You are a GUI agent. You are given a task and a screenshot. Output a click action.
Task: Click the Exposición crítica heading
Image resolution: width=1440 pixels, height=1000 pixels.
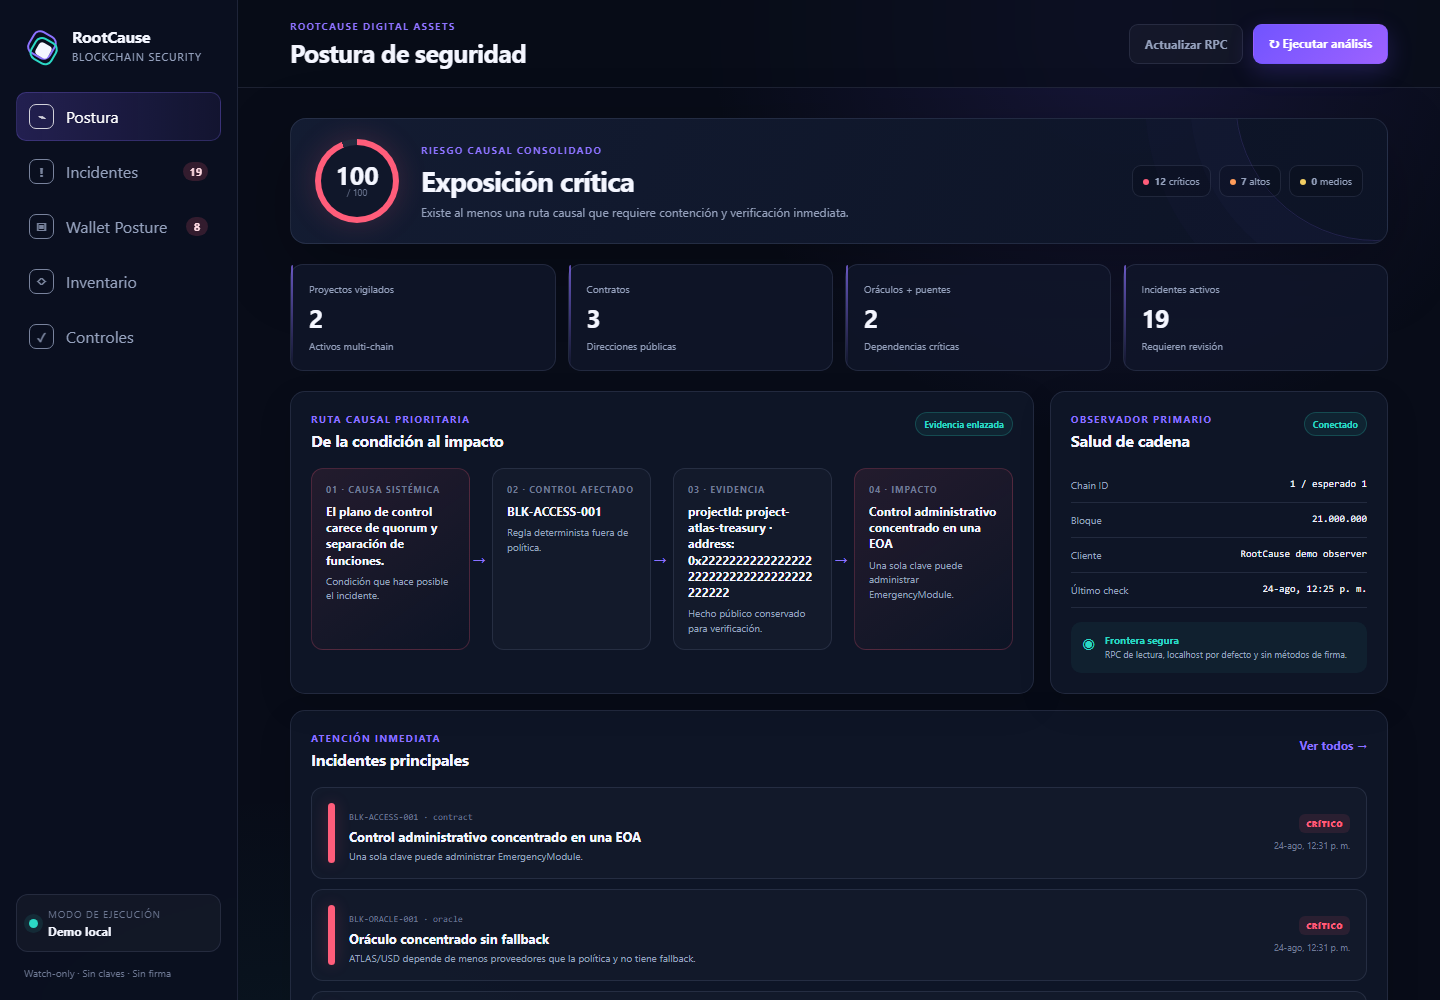pyautogui.click(x=527, y=183)
